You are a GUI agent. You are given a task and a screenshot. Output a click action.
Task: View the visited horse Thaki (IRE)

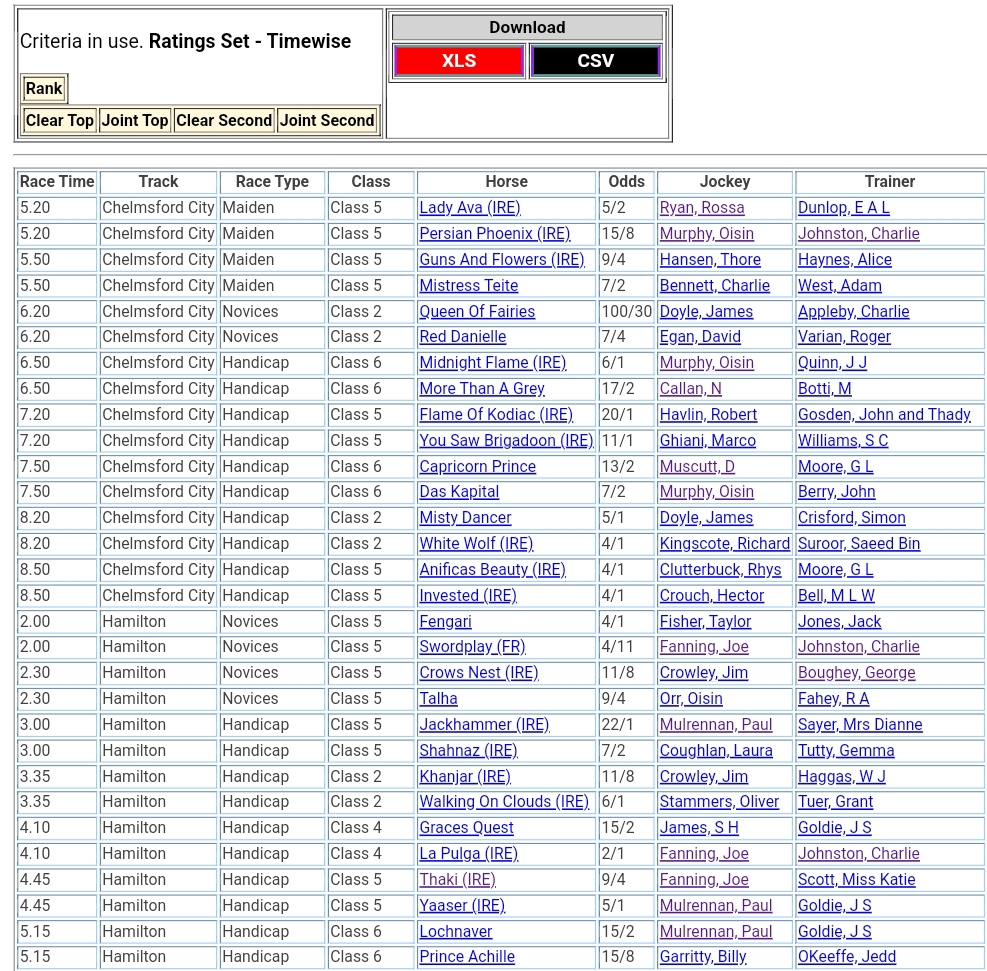457,880
